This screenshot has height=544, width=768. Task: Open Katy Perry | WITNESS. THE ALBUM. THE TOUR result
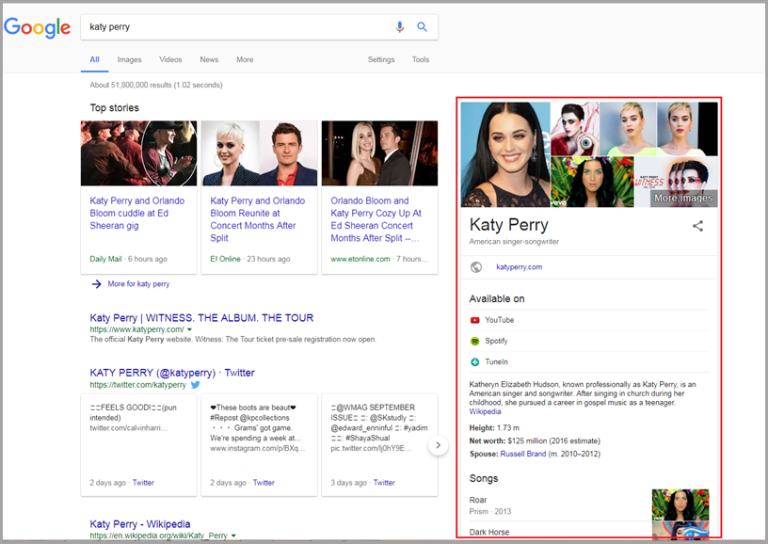click(x=201, y=318)
